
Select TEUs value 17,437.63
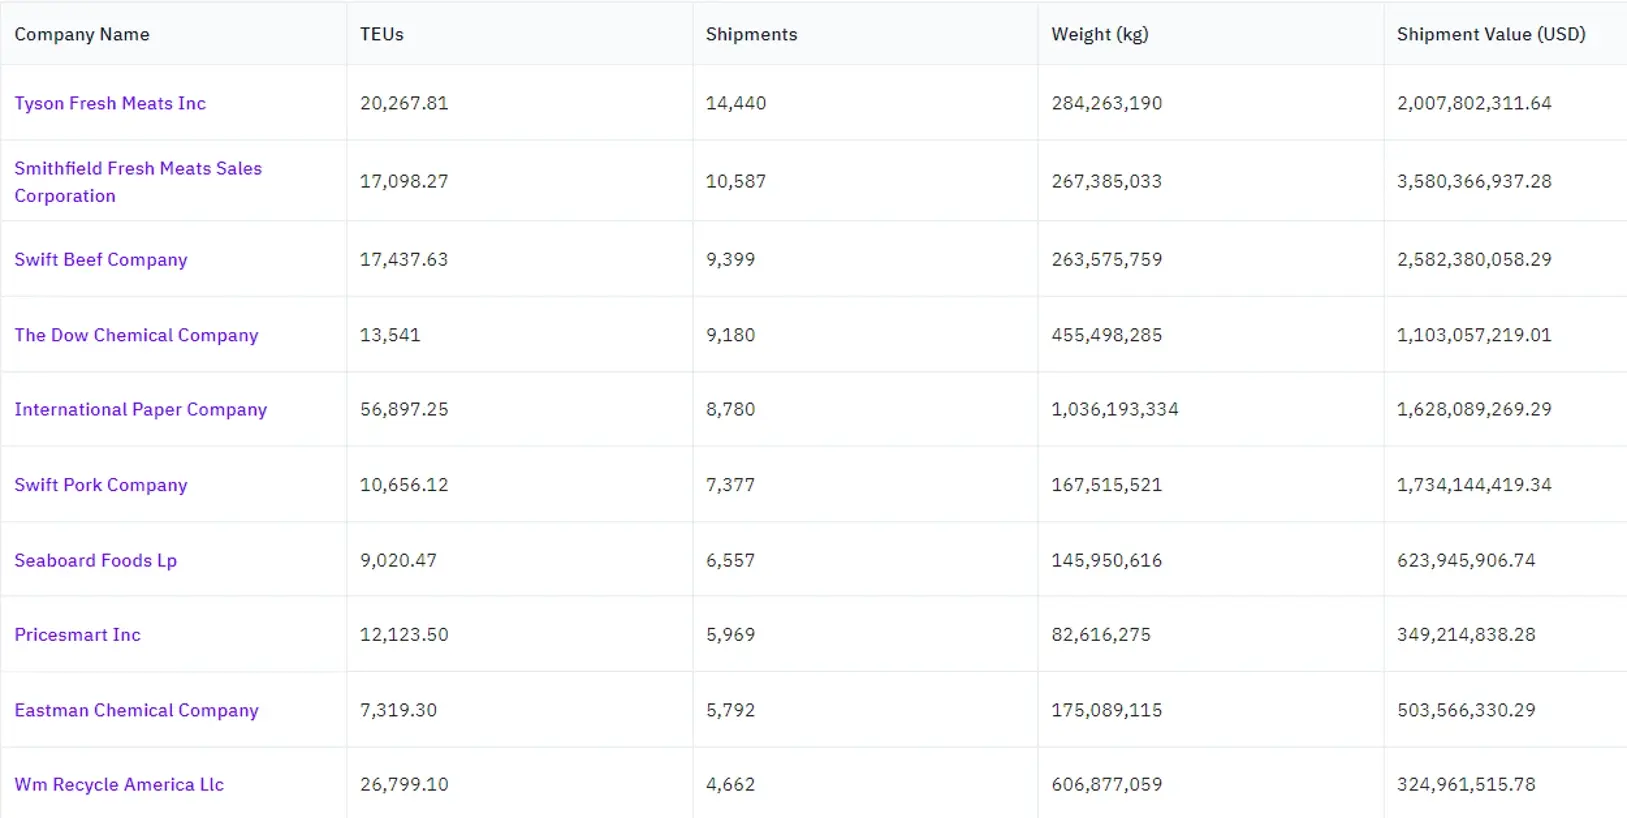click(404, 260)
